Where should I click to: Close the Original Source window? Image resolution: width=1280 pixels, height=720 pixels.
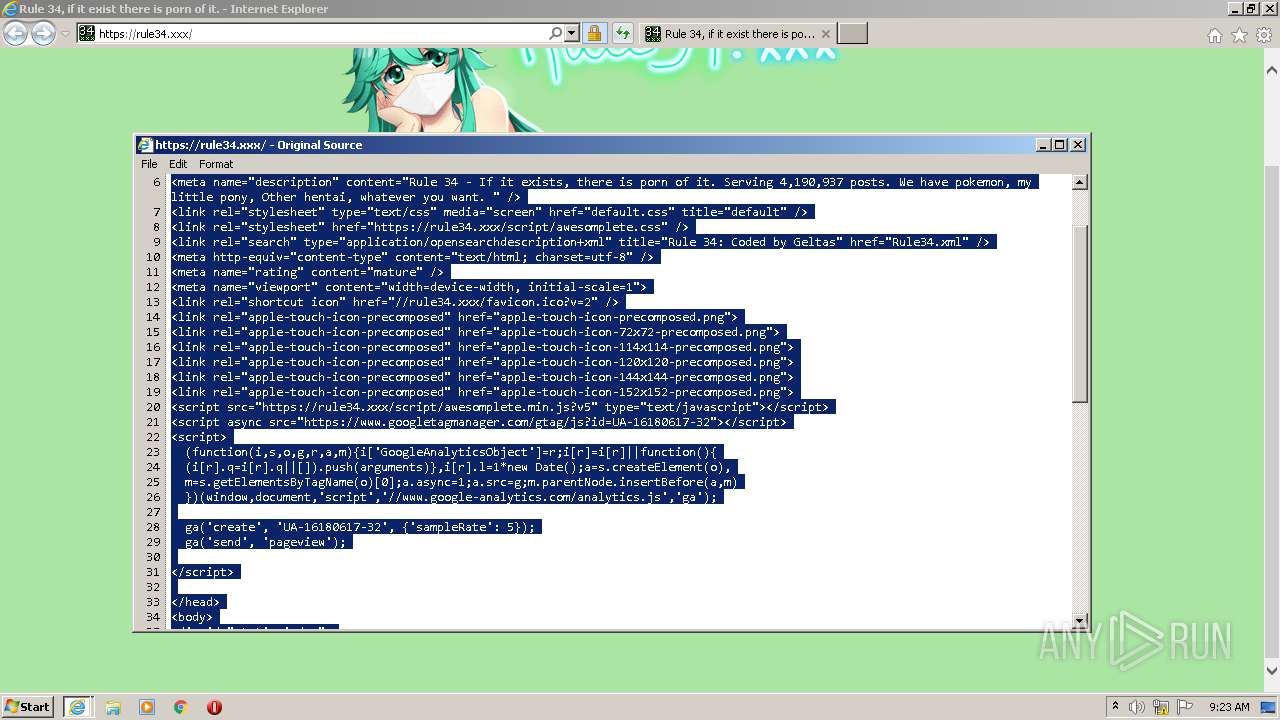coord(1078,144)
